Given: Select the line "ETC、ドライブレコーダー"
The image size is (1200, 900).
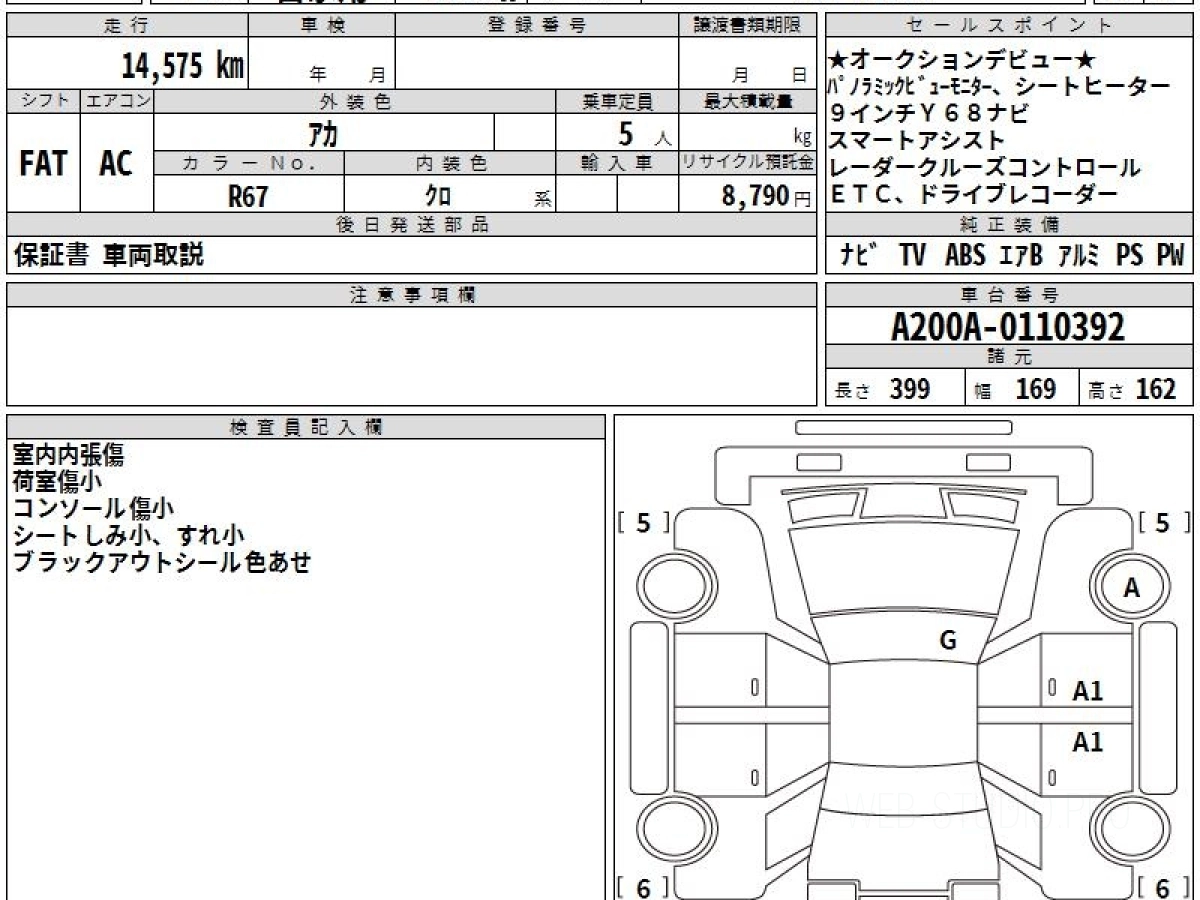Looking at the screenshot, I should pyautogui.click(x=973, y=194).
